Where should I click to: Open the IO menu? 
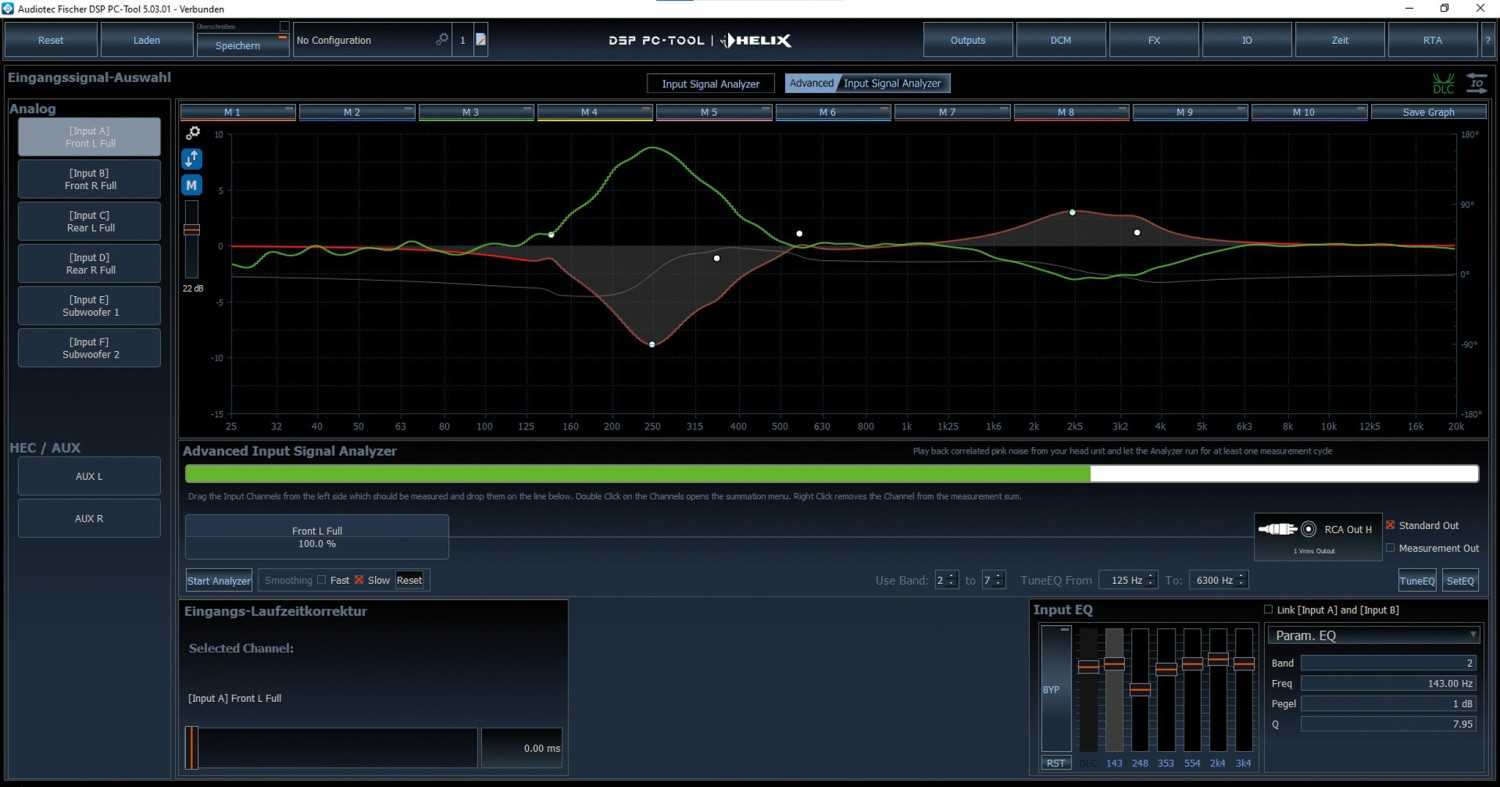(1247, 40)
